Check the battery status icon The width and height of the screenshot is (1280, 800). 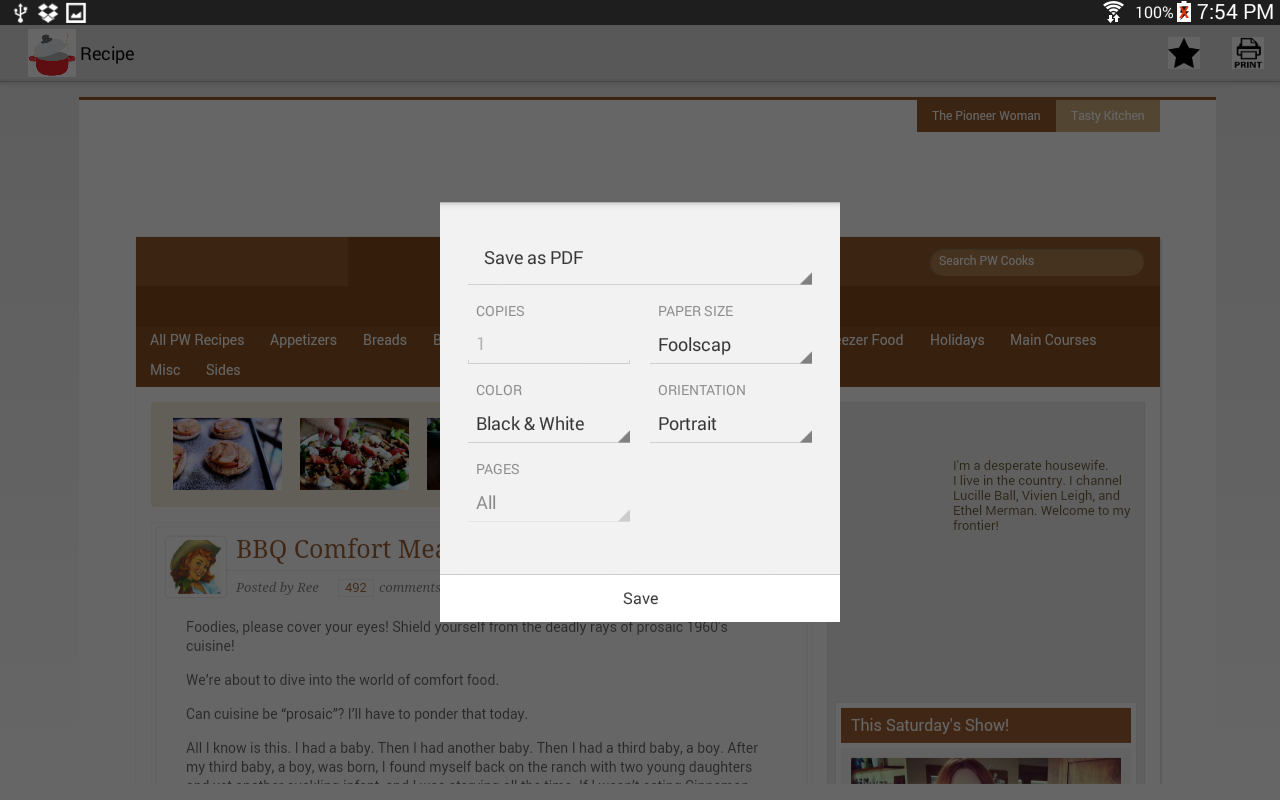(x=1184, y=12)
